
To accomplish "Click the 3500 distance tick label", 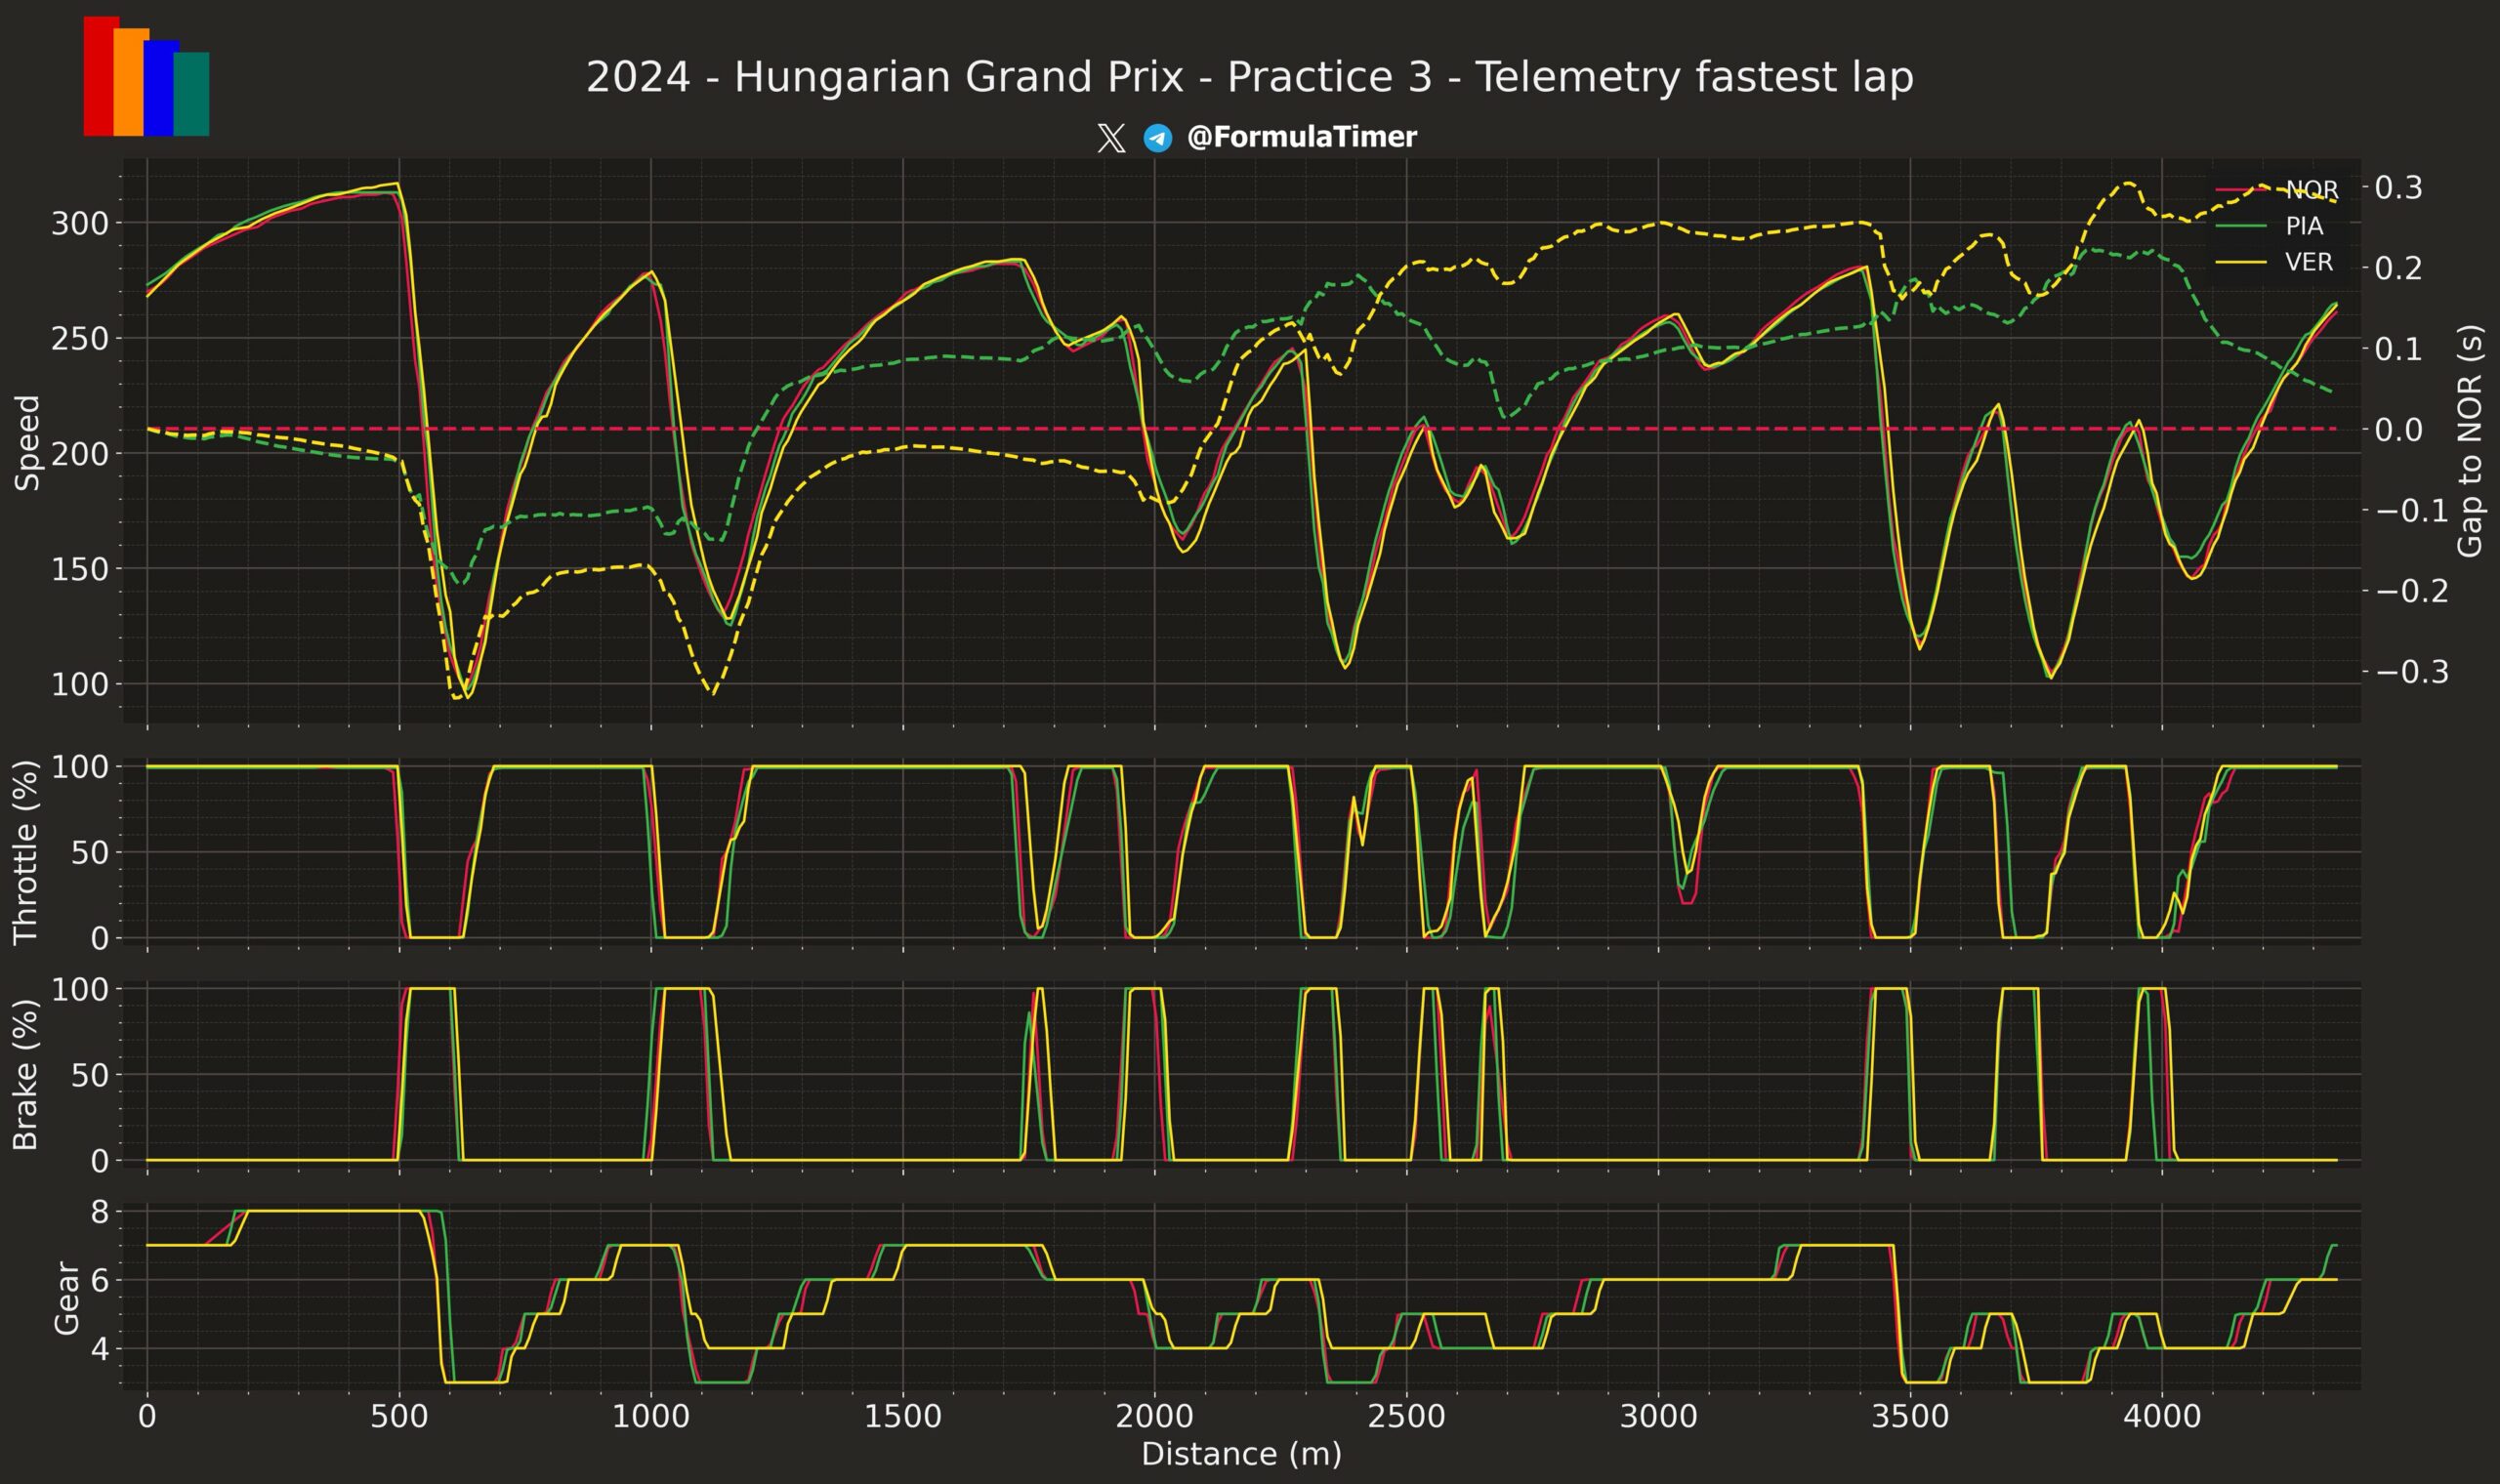I will coord(1910,1417).
